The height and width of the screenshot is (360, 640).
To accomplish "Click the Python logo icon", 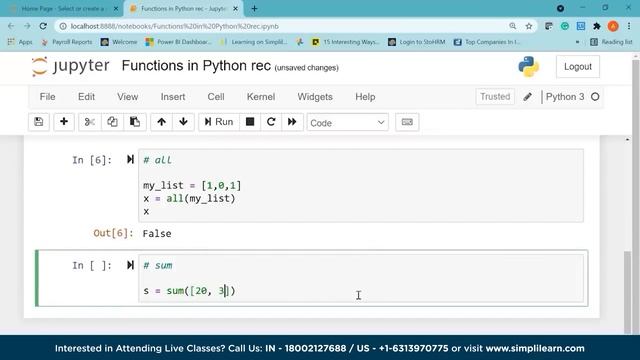I will (x=529, y=67).
